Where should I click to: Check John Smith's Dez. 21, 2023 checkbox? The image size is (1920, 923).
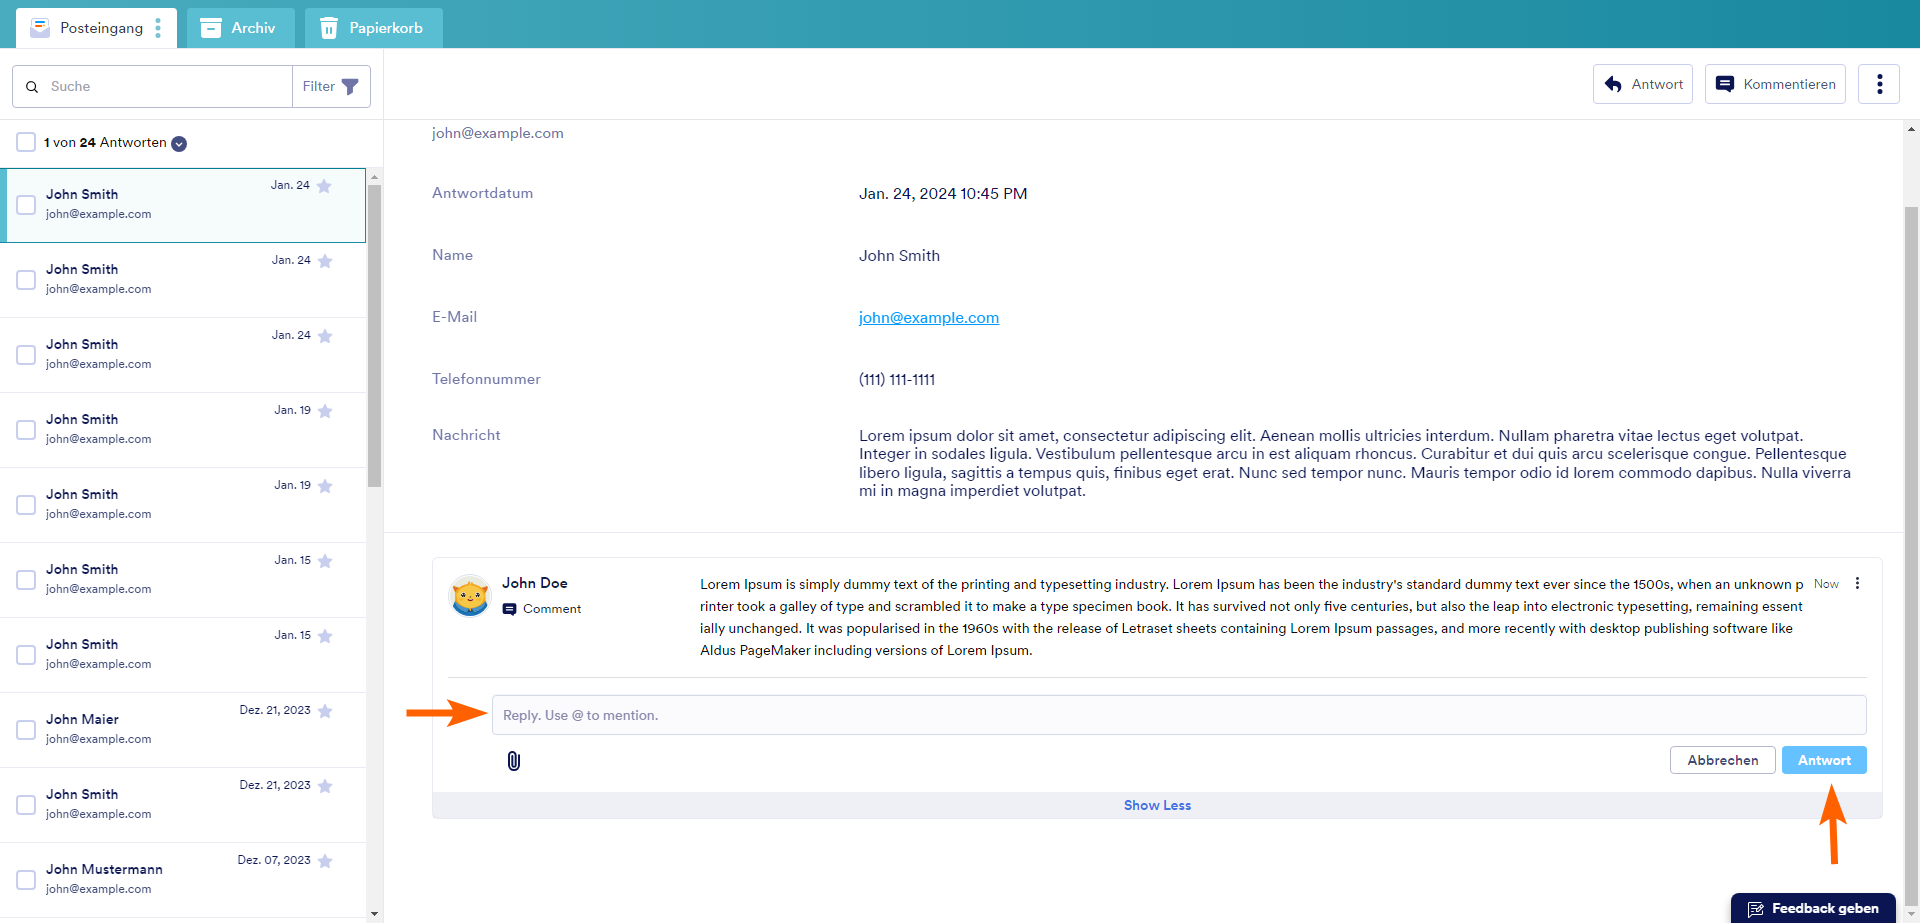[x=26, y=805]
